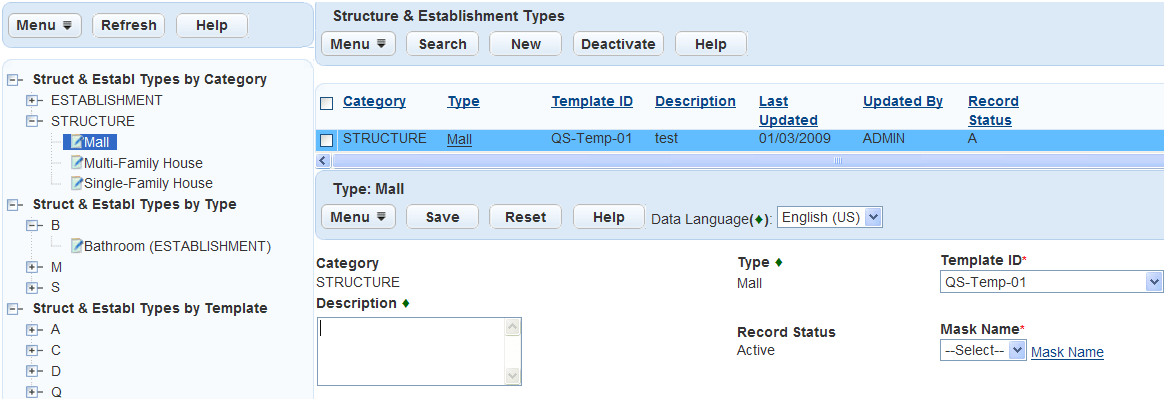Click the Multi-Family House document icon

click(x=76, y=162)
